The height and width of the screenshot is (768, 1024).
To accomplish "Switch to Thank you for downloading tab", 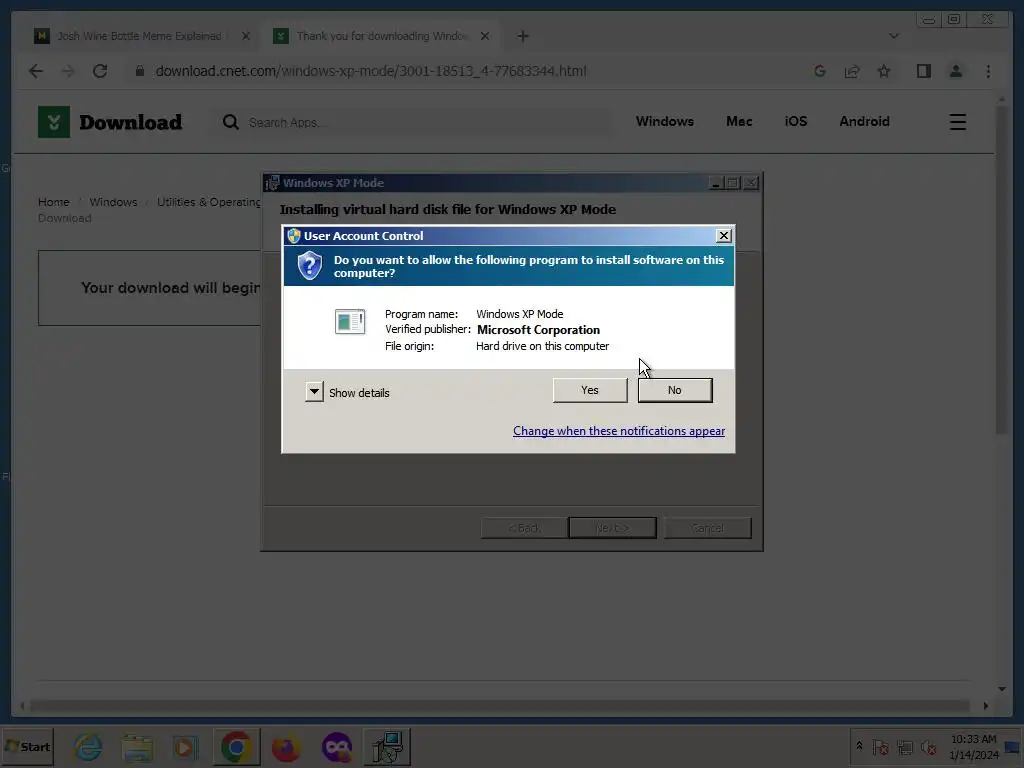I will click(x=381, y=36).
